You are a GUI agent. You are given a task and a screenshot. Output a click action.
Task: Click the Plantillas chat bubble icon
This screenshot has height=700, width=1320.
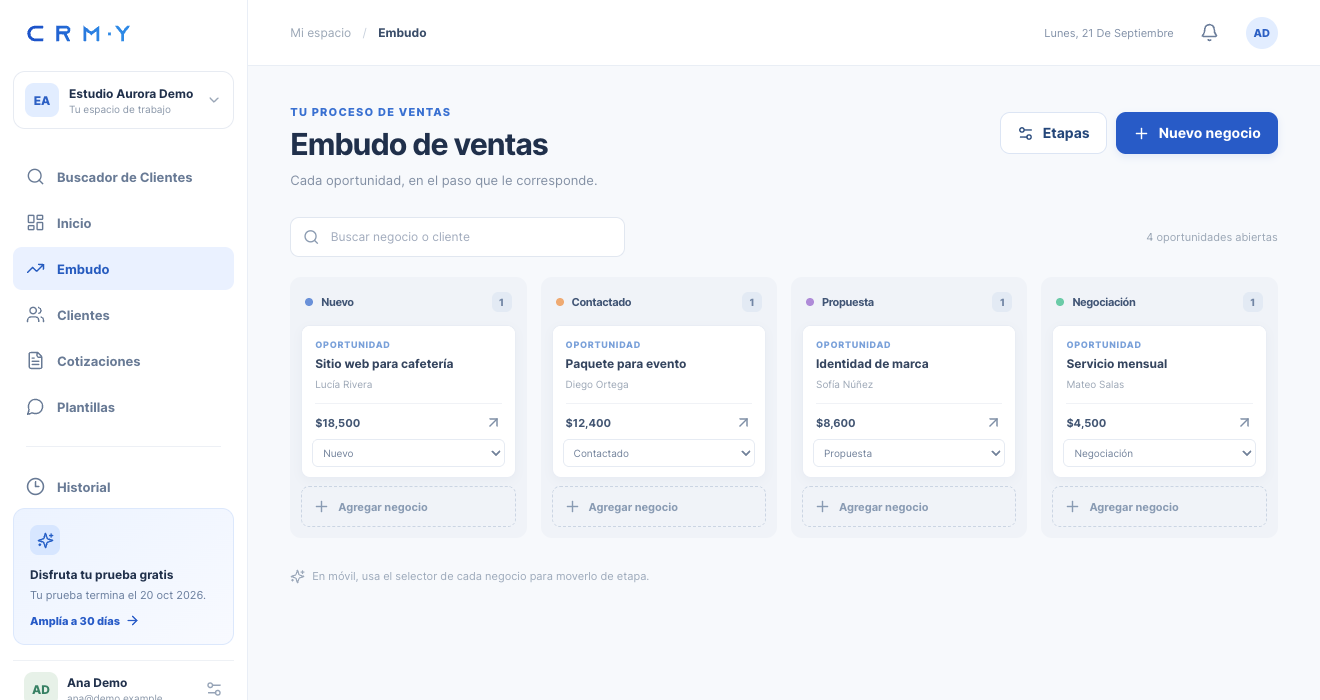[x=35, y=407]
